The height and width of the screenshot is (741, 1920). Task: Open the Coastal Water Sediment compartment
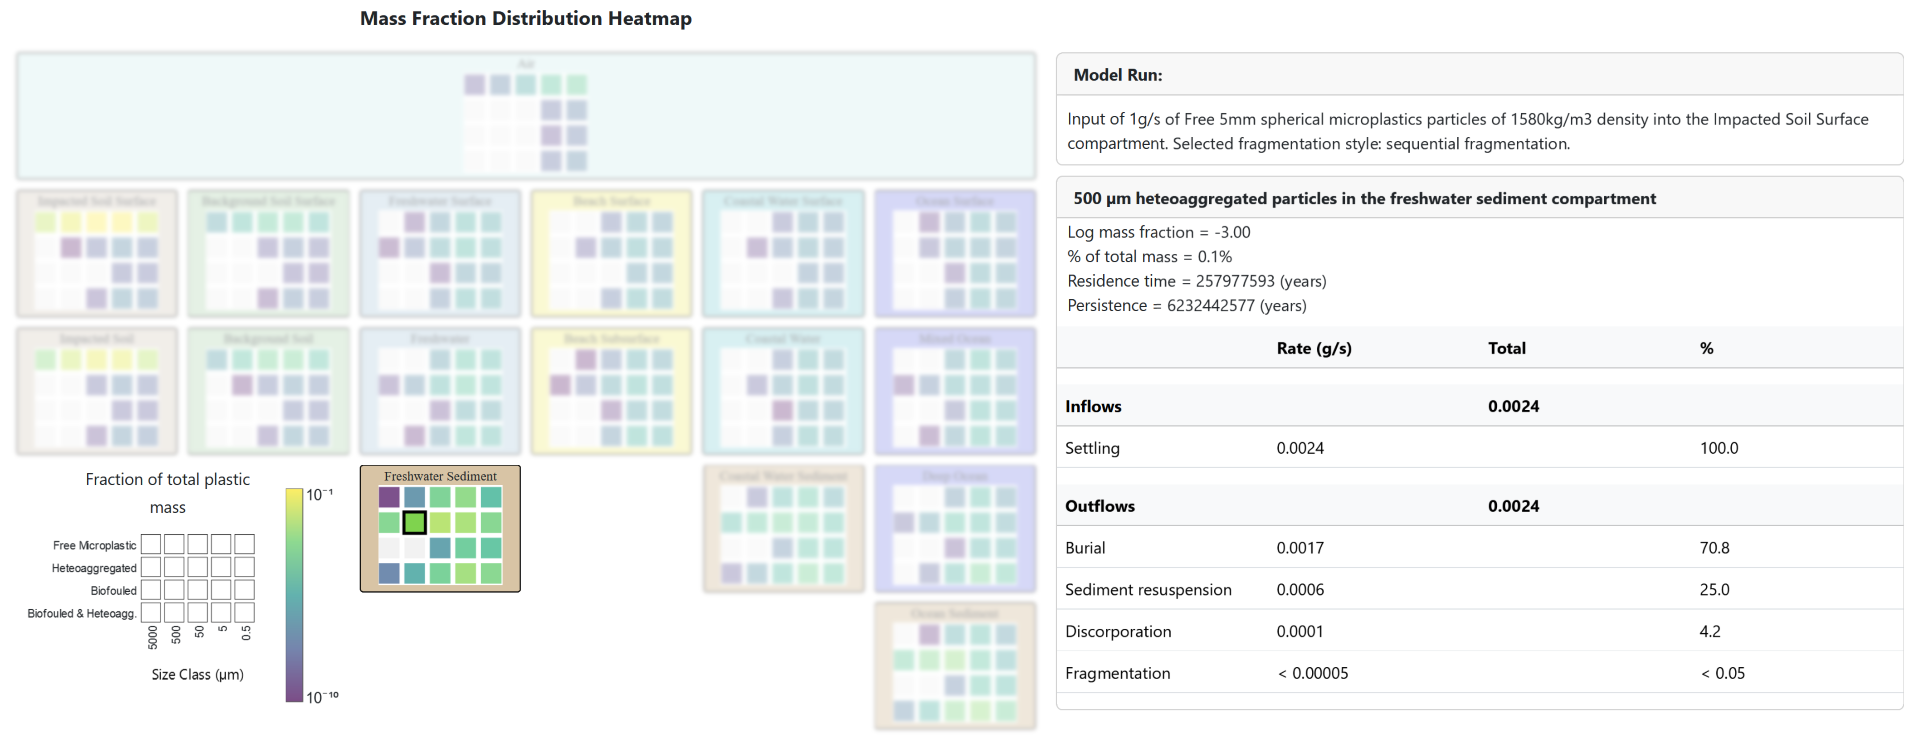pos(783,528)
